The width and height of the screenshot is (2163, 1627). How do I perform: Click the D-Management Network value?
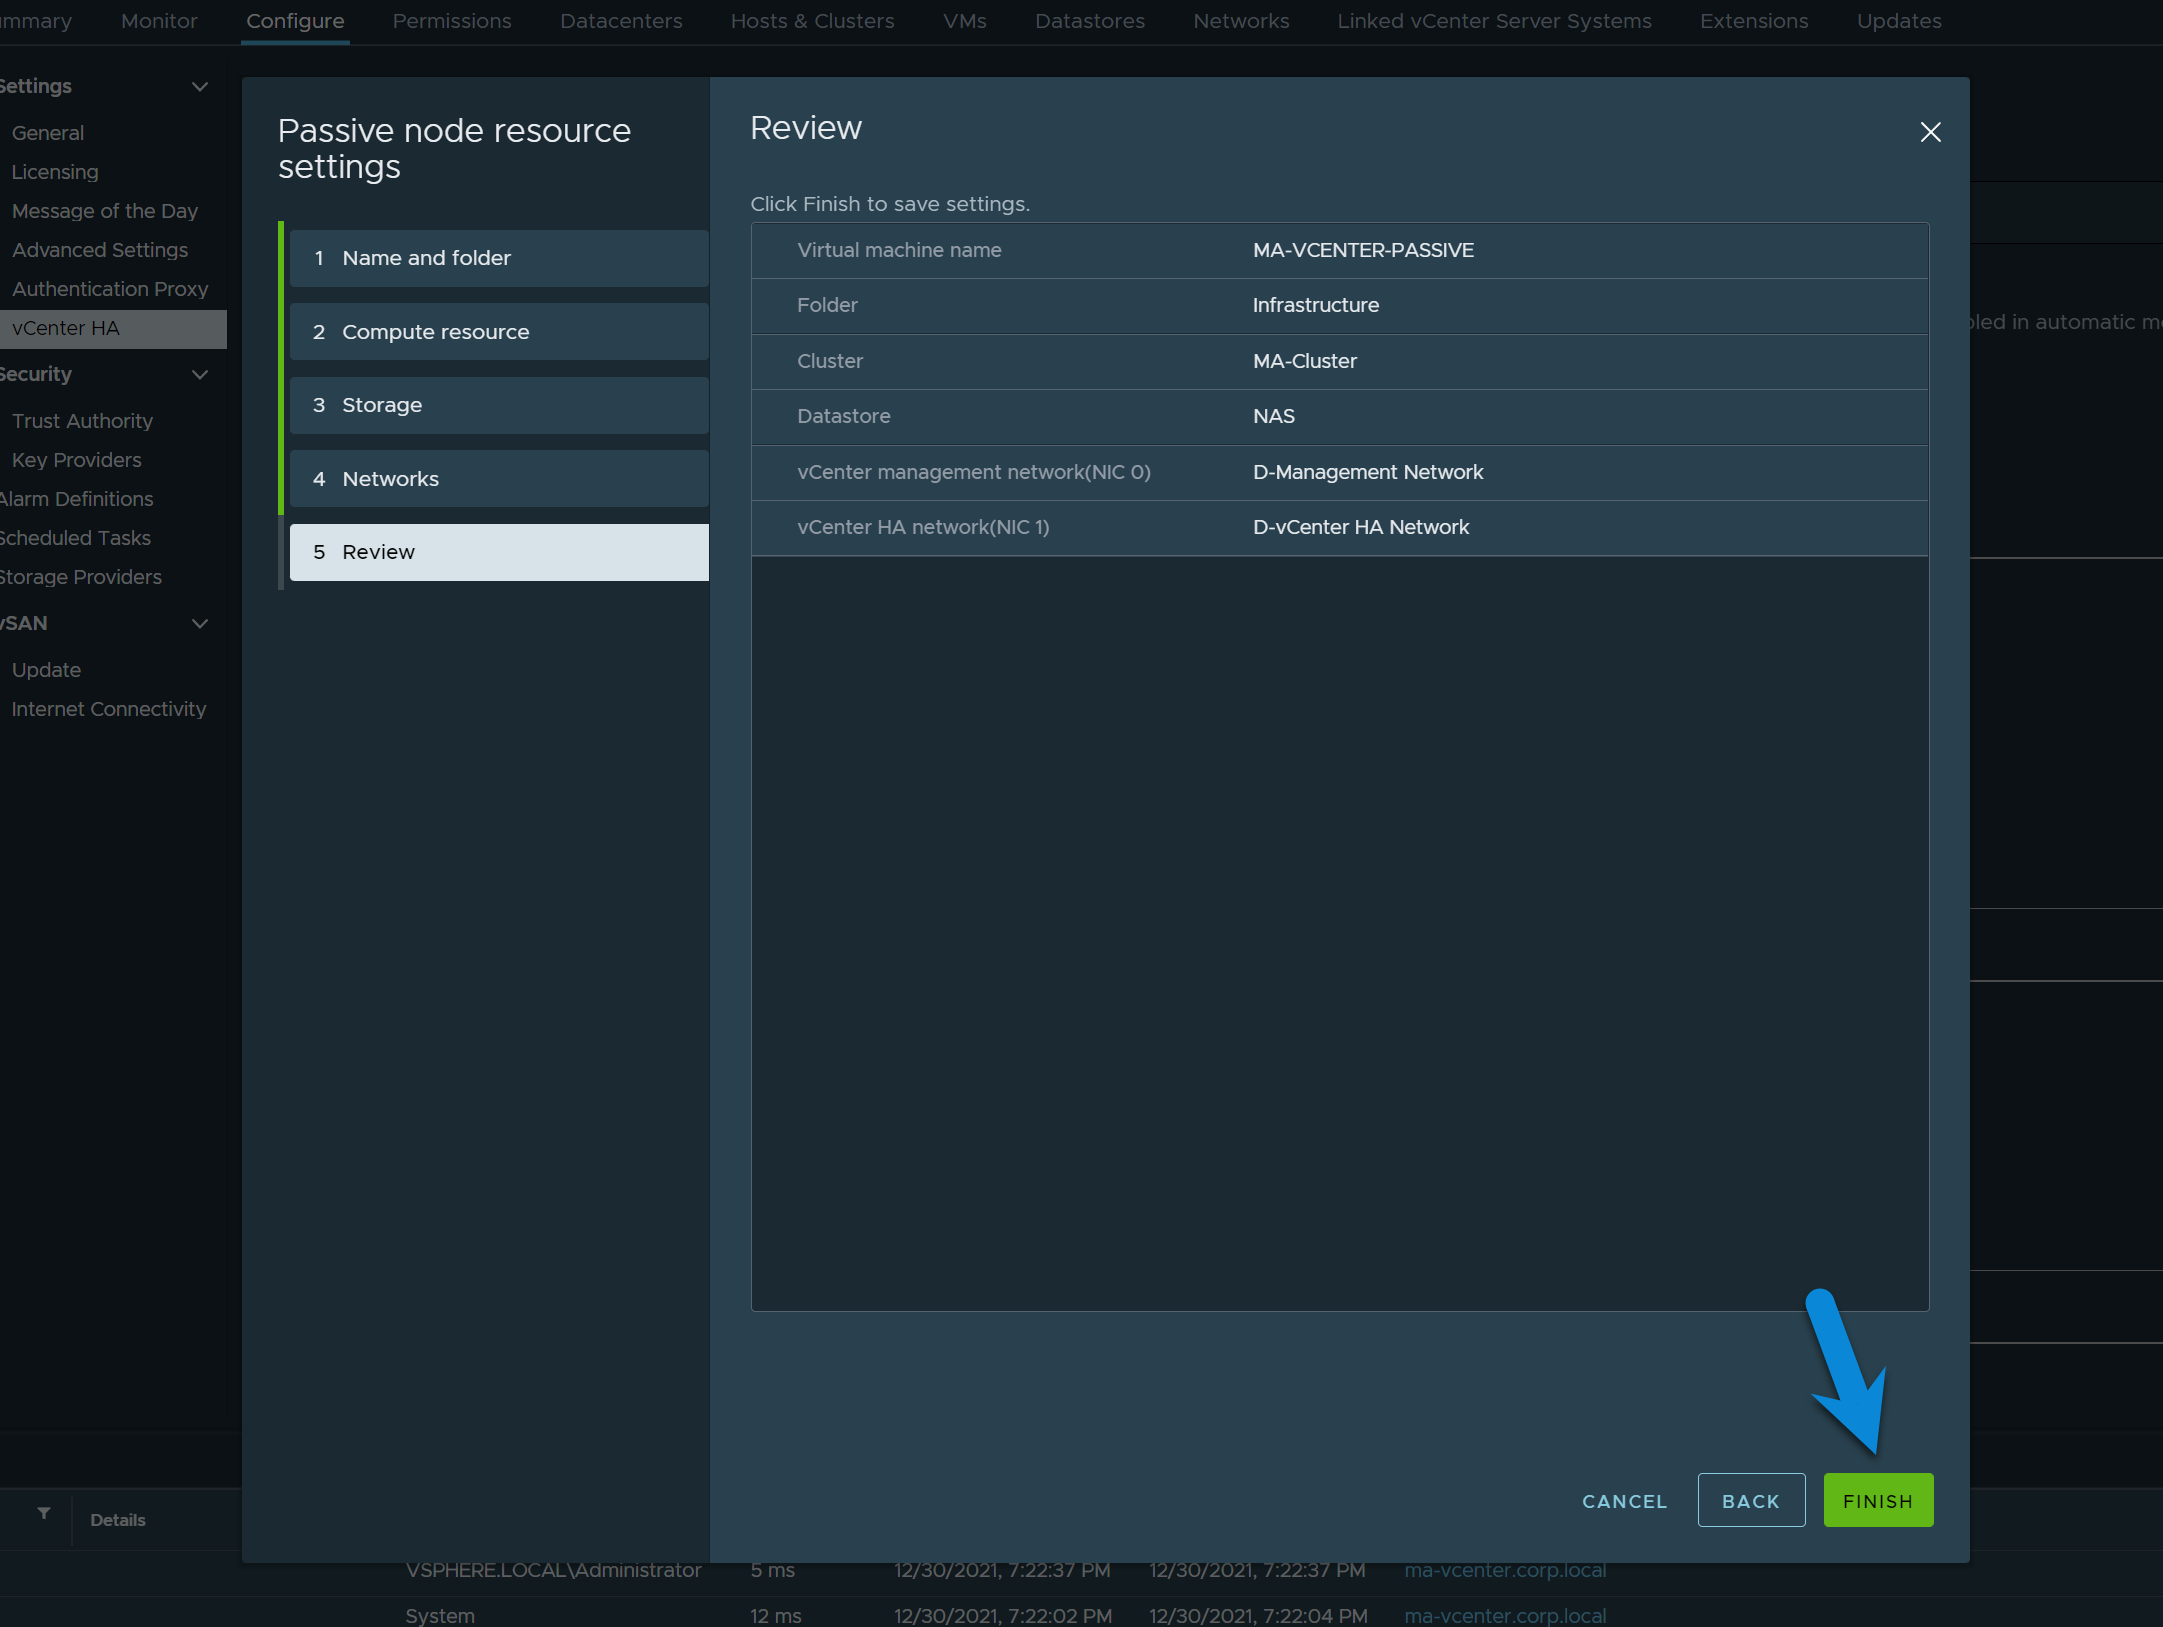click(1367, 472)
